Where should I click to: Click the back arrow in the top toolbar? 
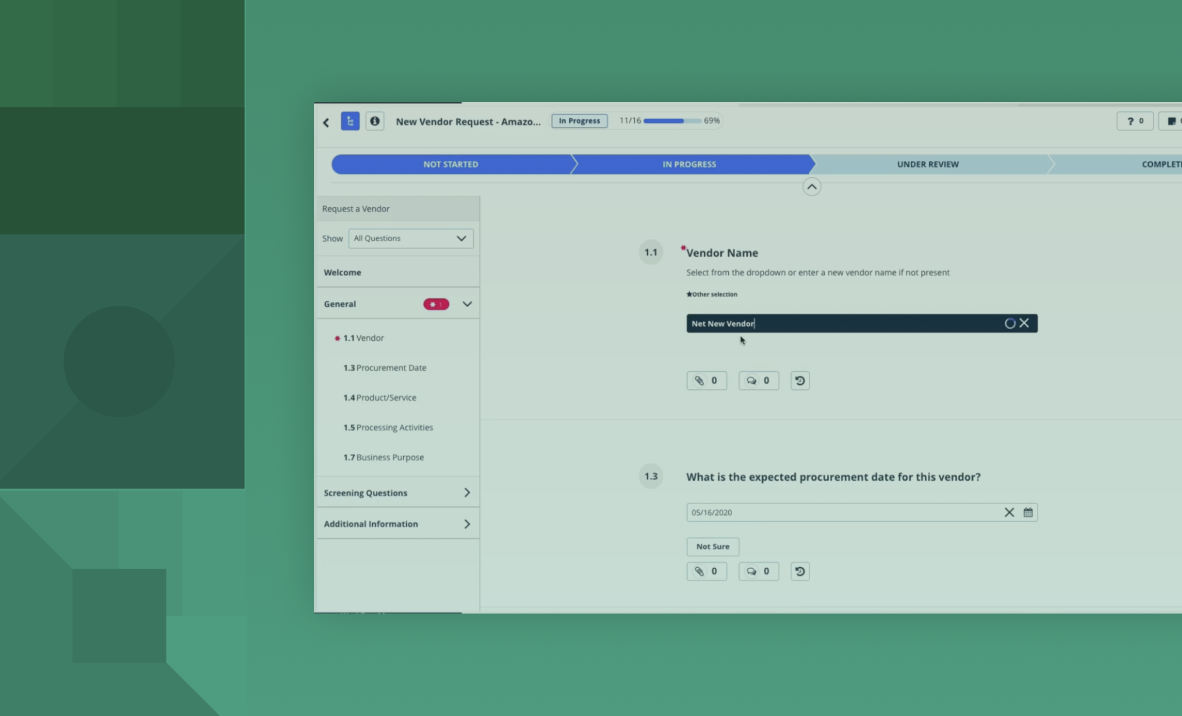tap(326, 121)
